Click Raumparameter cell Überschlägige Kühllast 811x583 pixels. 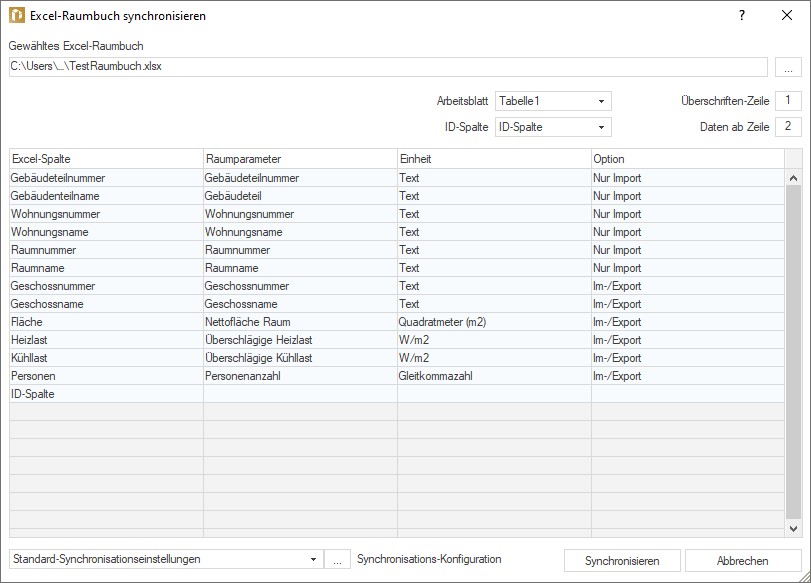[x=300, y=358]
